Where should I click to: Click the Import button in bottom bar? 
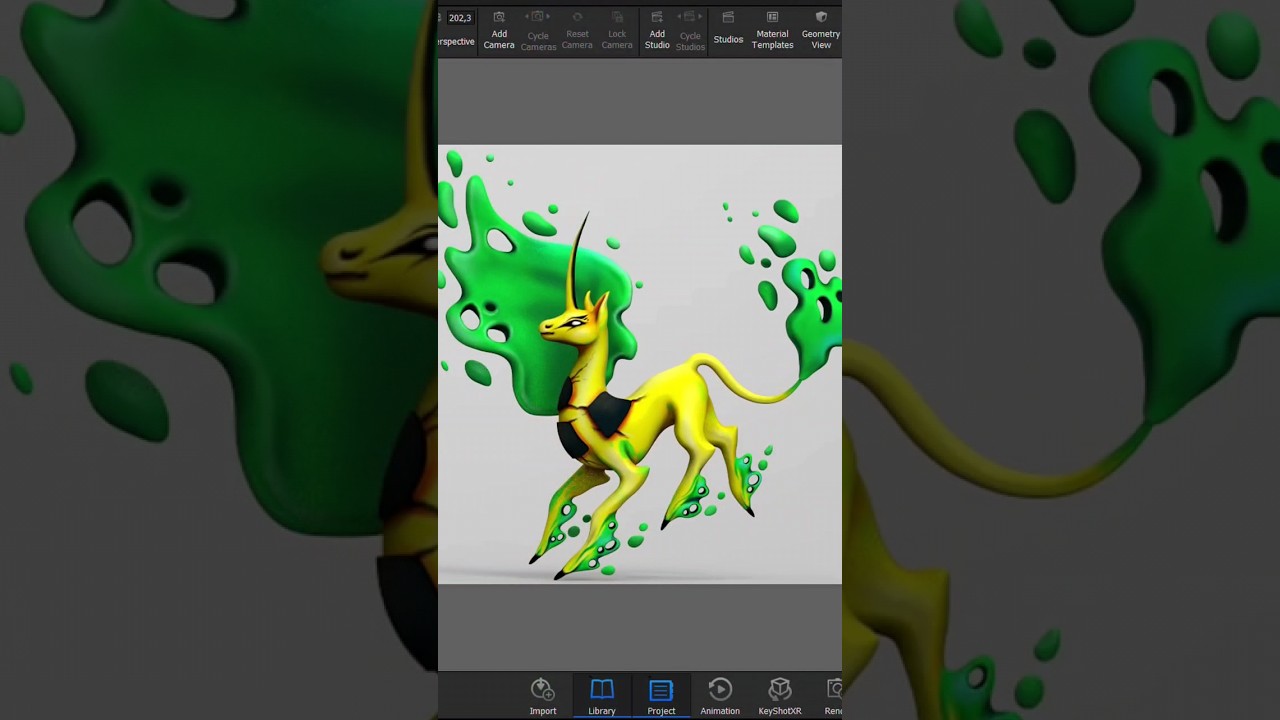543,696
